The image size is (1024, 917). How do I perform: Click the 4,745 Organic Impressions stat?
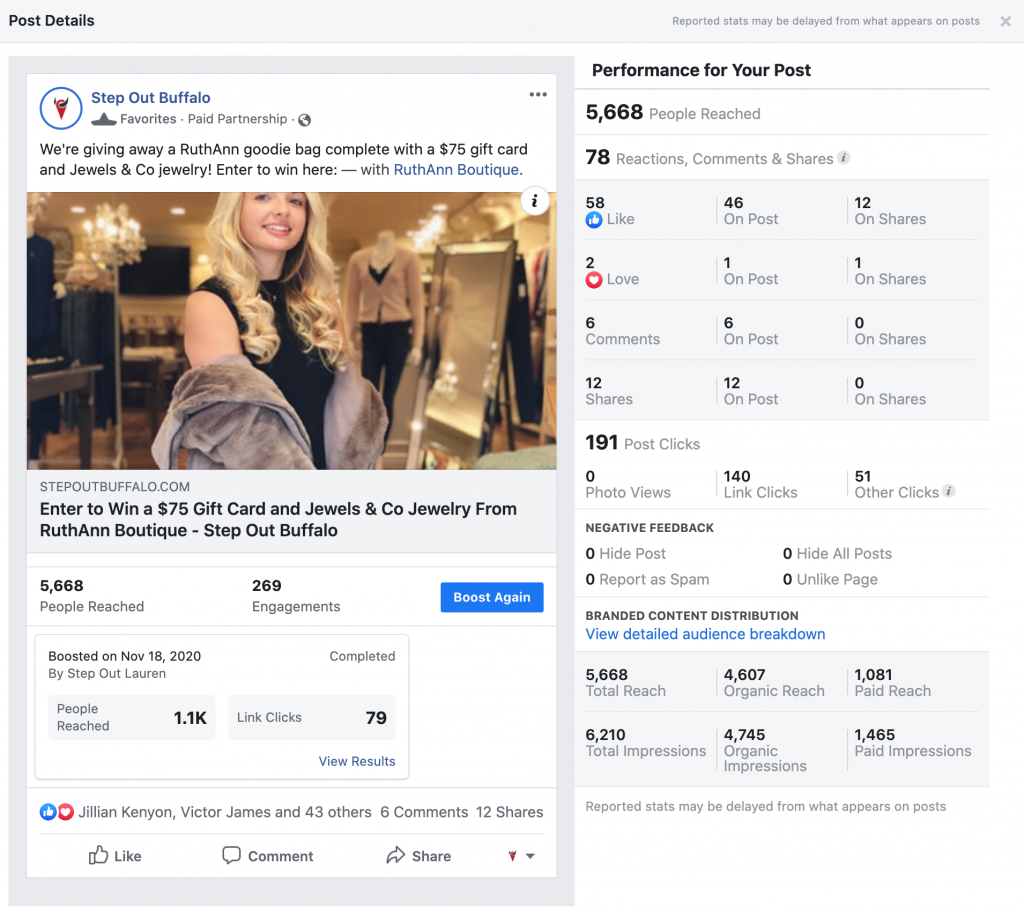coord(765,750)
